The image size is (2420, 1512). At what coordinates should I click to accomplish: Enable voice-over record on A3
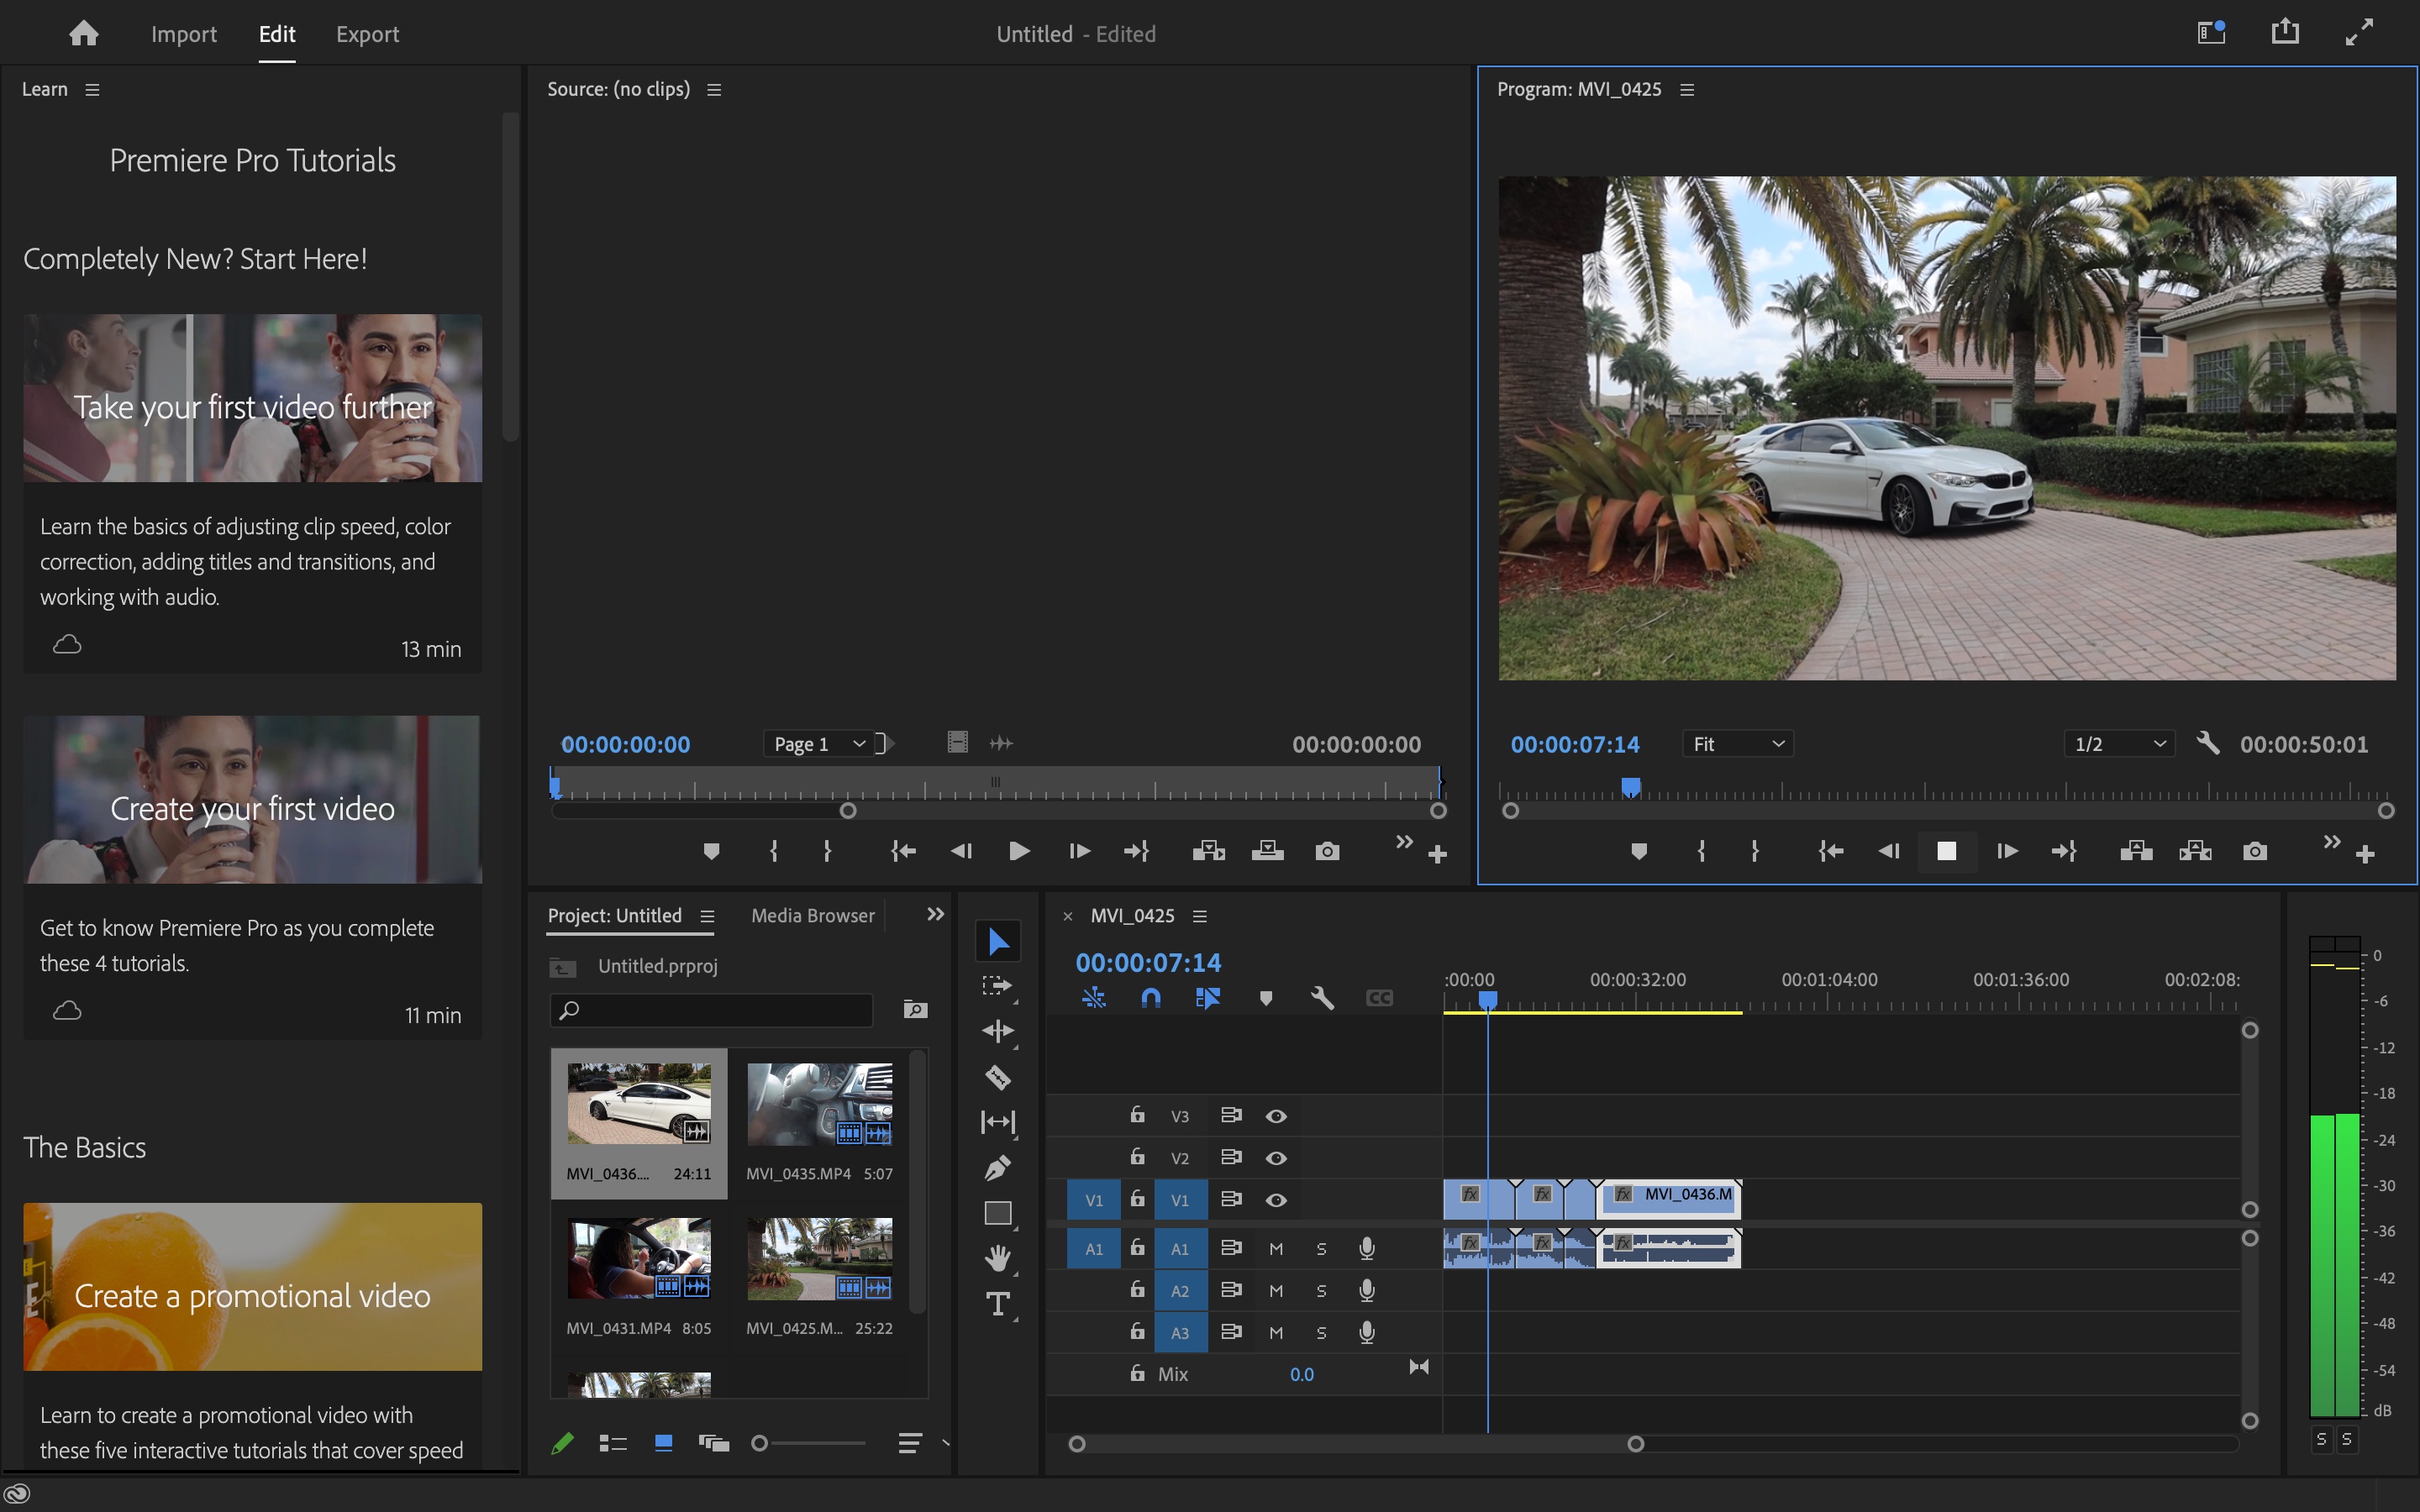pyautogui.click(x=1367, y=1332)
